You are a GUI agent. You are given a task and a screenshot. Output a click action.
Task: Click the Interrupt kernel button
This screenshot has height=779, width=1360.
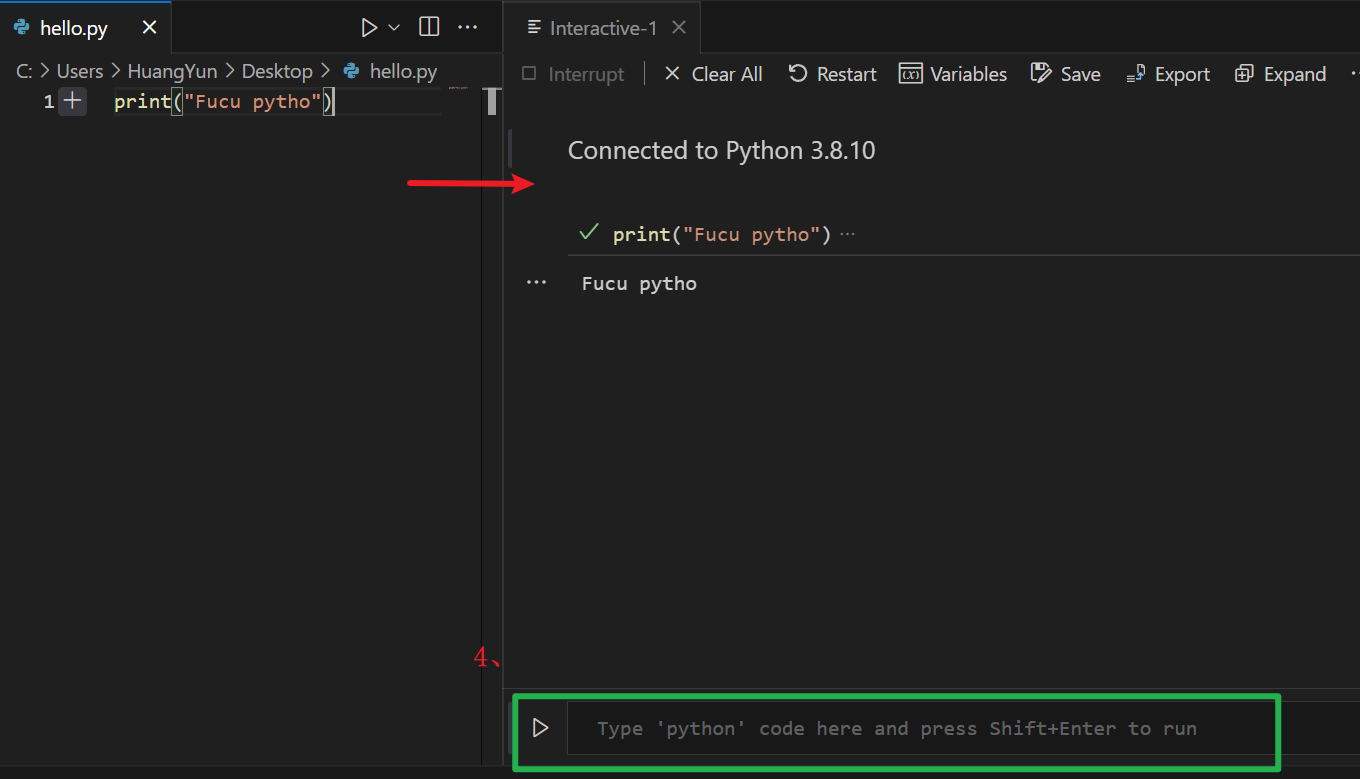(x=574, y=74)
